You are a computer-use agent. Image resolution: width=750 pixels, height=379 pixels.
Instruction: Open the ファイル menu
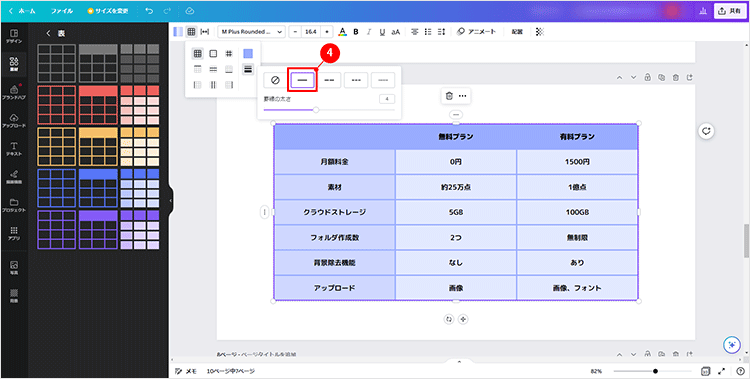coord(62,11)
